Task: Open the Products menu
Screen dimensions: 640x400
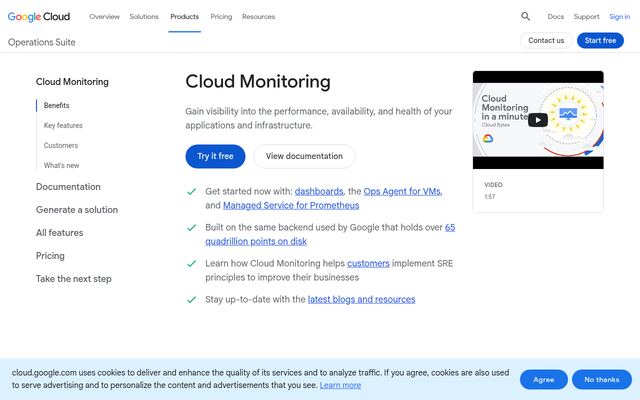Action: point(184,17)
